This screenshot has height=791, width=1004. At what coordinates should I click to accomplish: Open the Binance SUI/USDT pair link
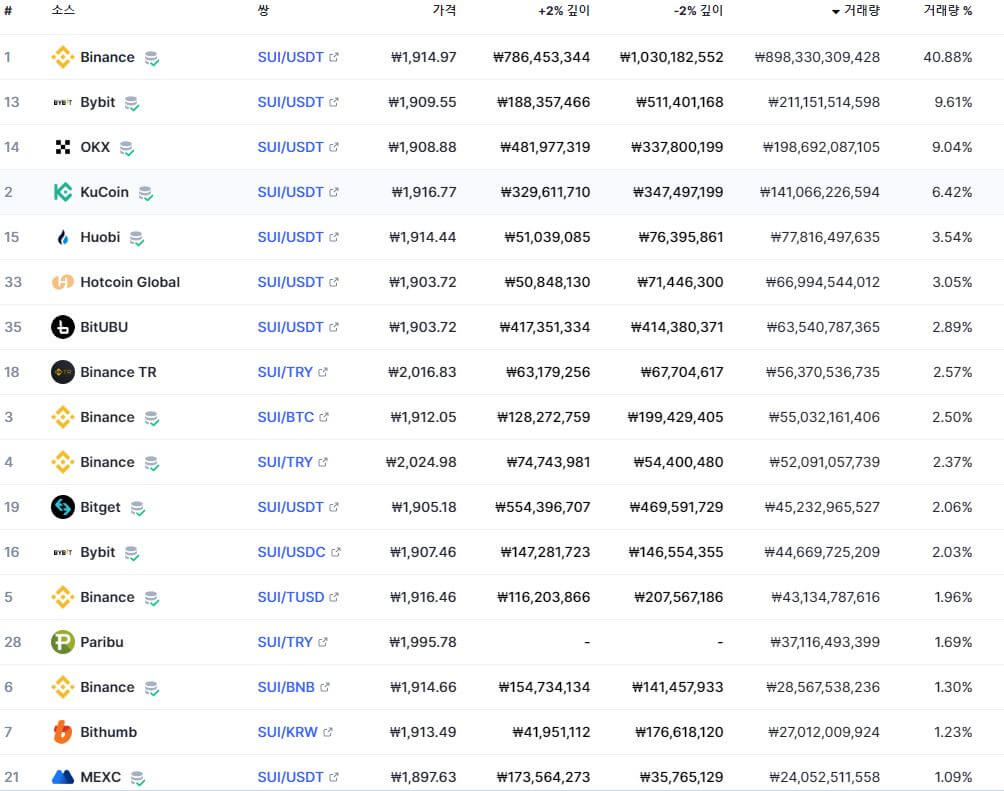pos(291,57)
